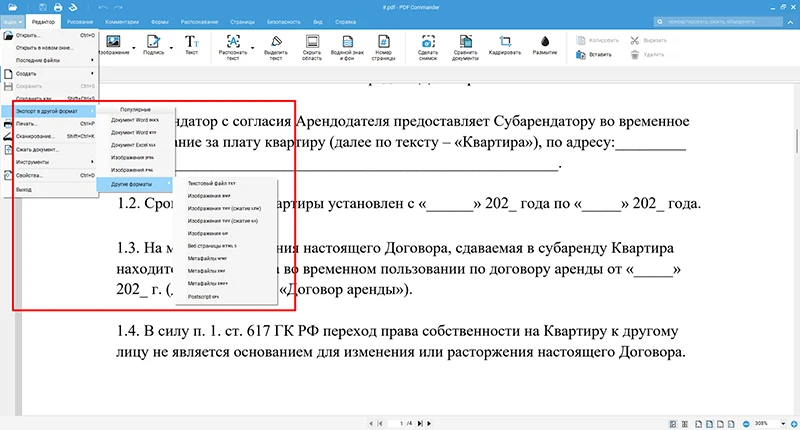This screenshot has width=800, height=430.
Task: Click the Копировать copy button
Action: point(597,40)
